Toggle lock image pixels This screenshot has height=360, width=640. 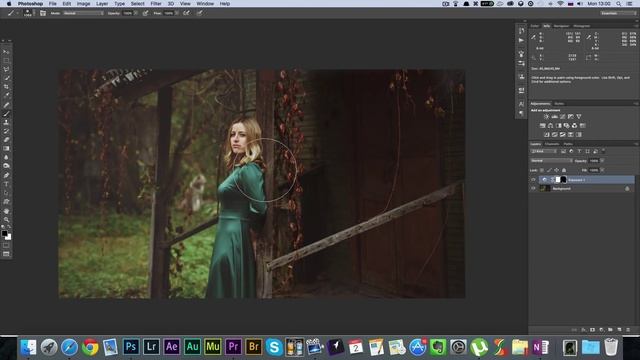pyautogui.click(x=549, y=170)
